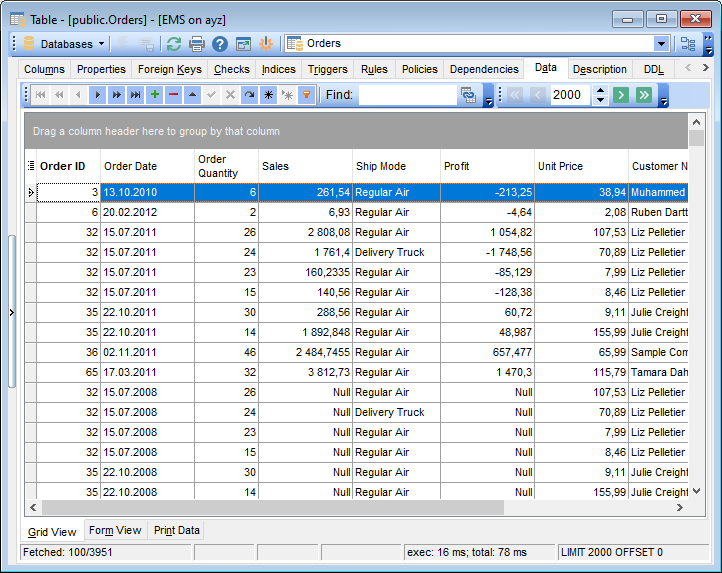
Task: Click the green last page double-arrow
Action: pos(643,95)
